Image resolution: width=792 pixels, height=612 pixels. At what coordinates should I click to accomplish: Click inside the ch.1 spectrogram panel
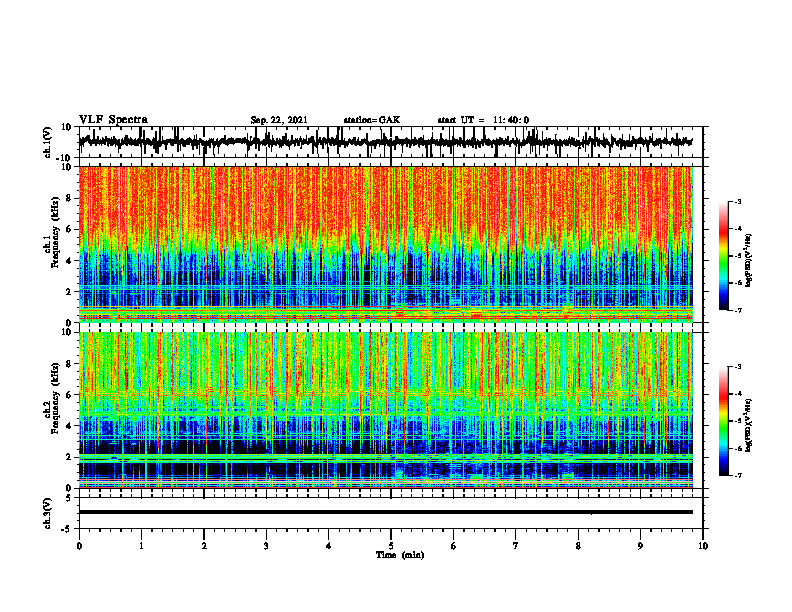point(385,244)
